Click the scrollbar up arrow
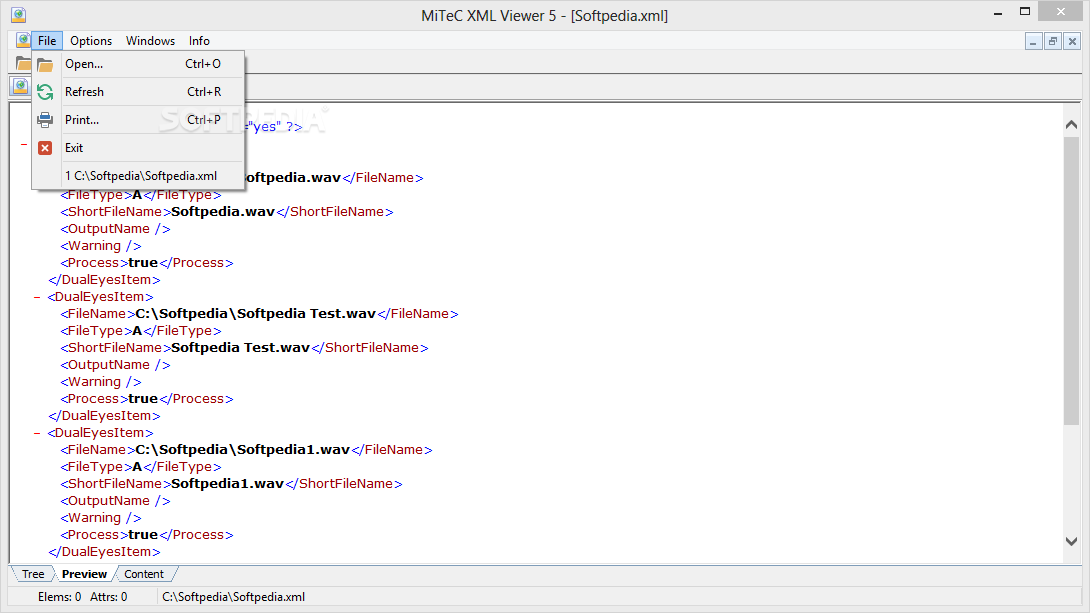 coord(1071,125)
